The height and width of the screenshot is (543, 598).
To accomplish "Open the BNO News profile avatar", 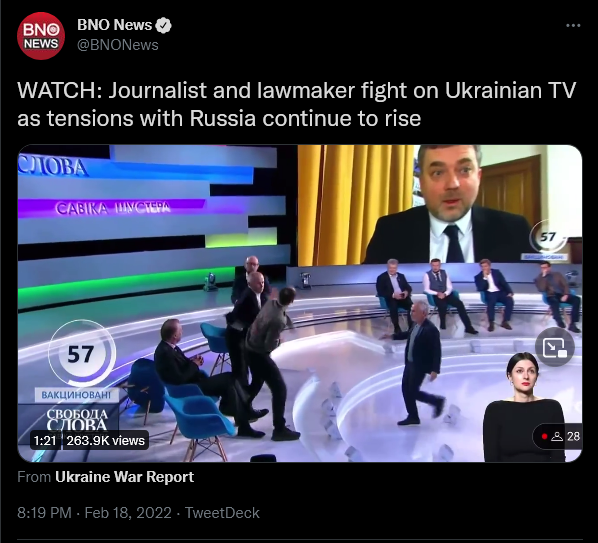I will pos(41,36).
